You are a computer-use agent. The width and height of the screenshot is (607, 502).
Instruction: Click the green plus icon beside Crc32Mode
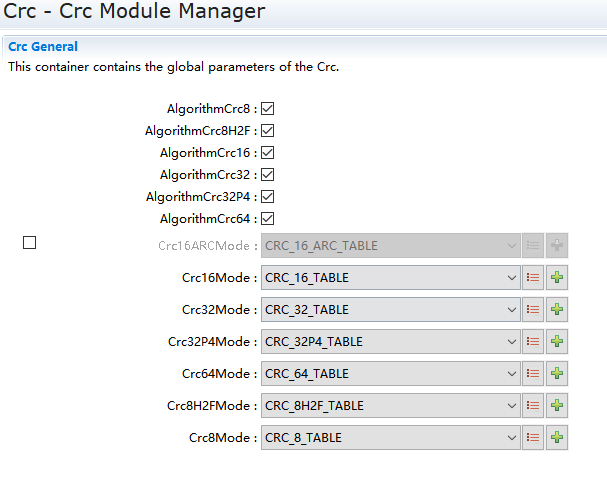tap(557, 310)
